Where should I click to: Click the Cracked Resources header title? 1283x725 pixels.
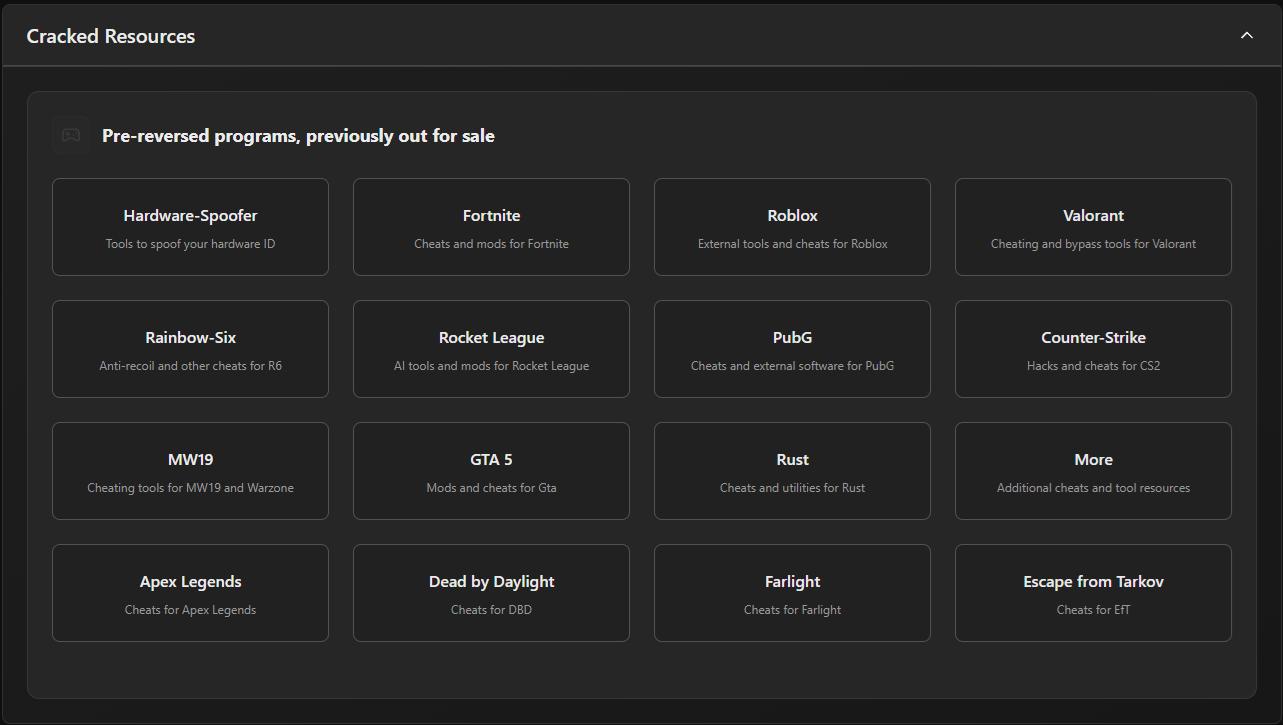point(111,37)
